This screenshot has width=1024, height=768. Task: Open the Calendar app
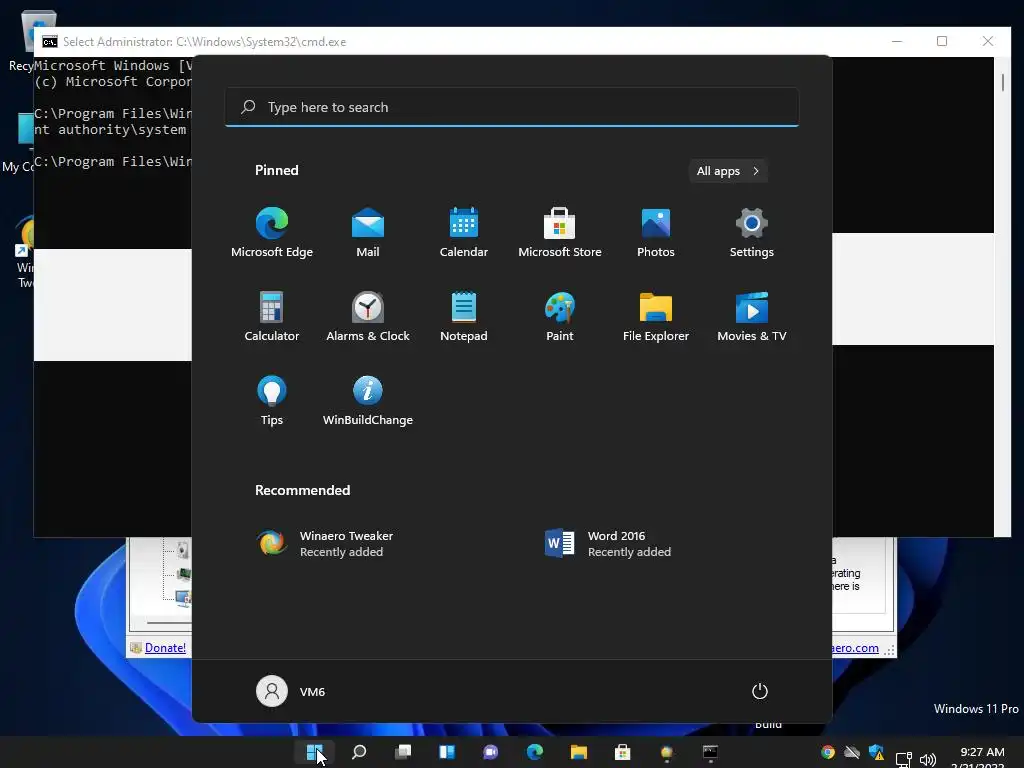pyautogui.click(x=464, y=232)
